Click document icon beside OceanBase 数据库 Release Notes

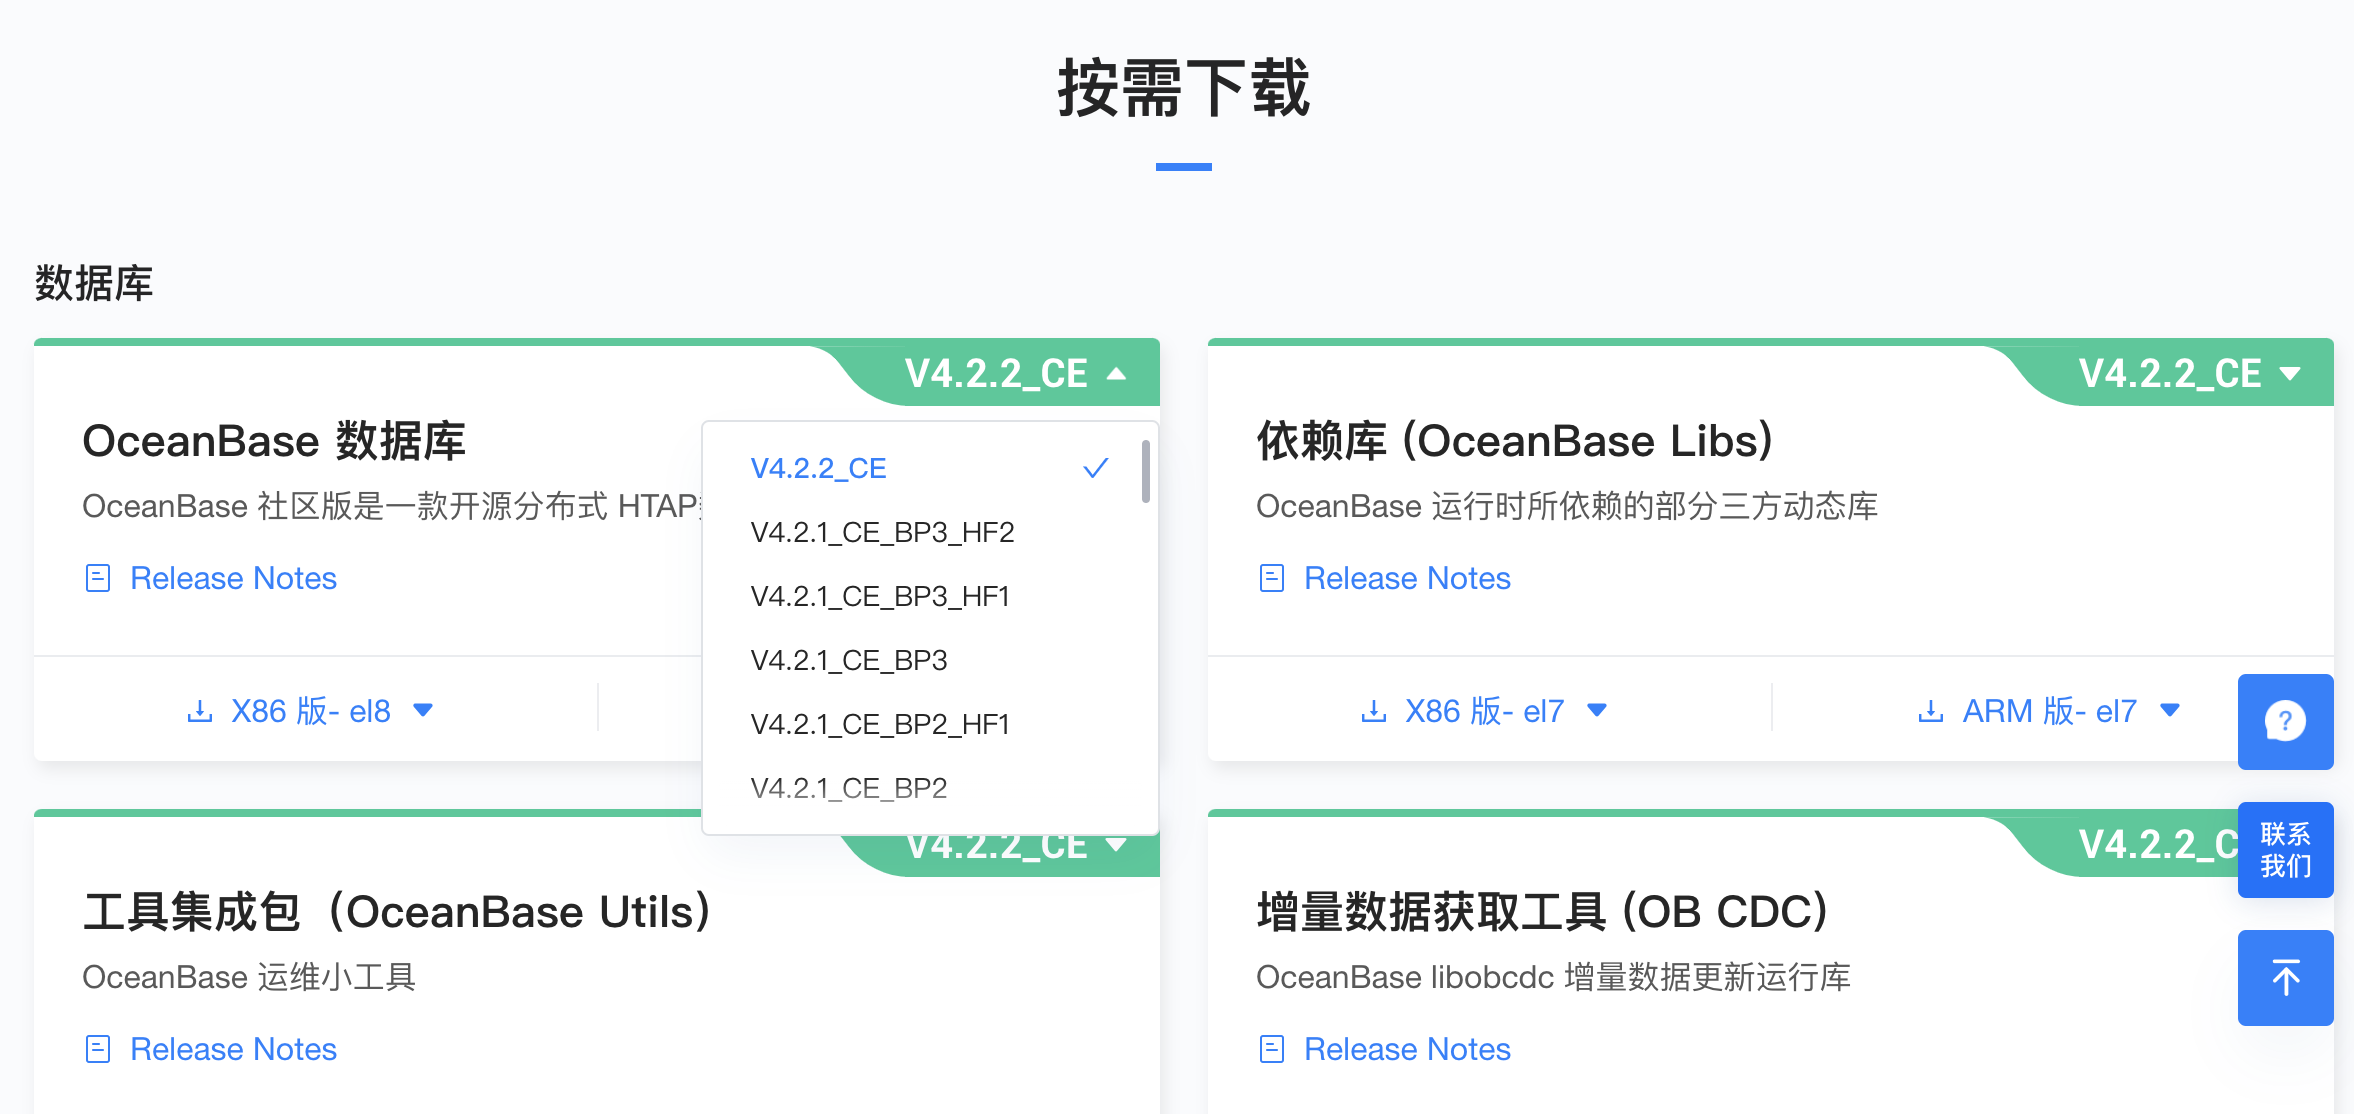point(98,578)
